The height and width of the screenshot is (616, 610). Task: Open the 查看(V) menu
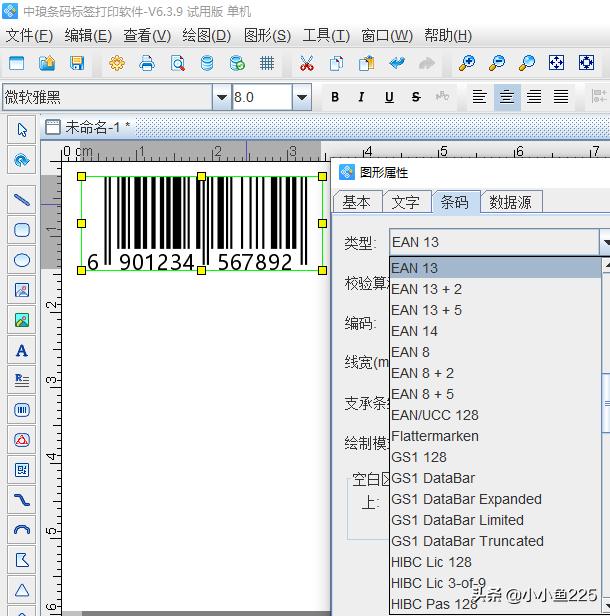(x=147, y=36)
